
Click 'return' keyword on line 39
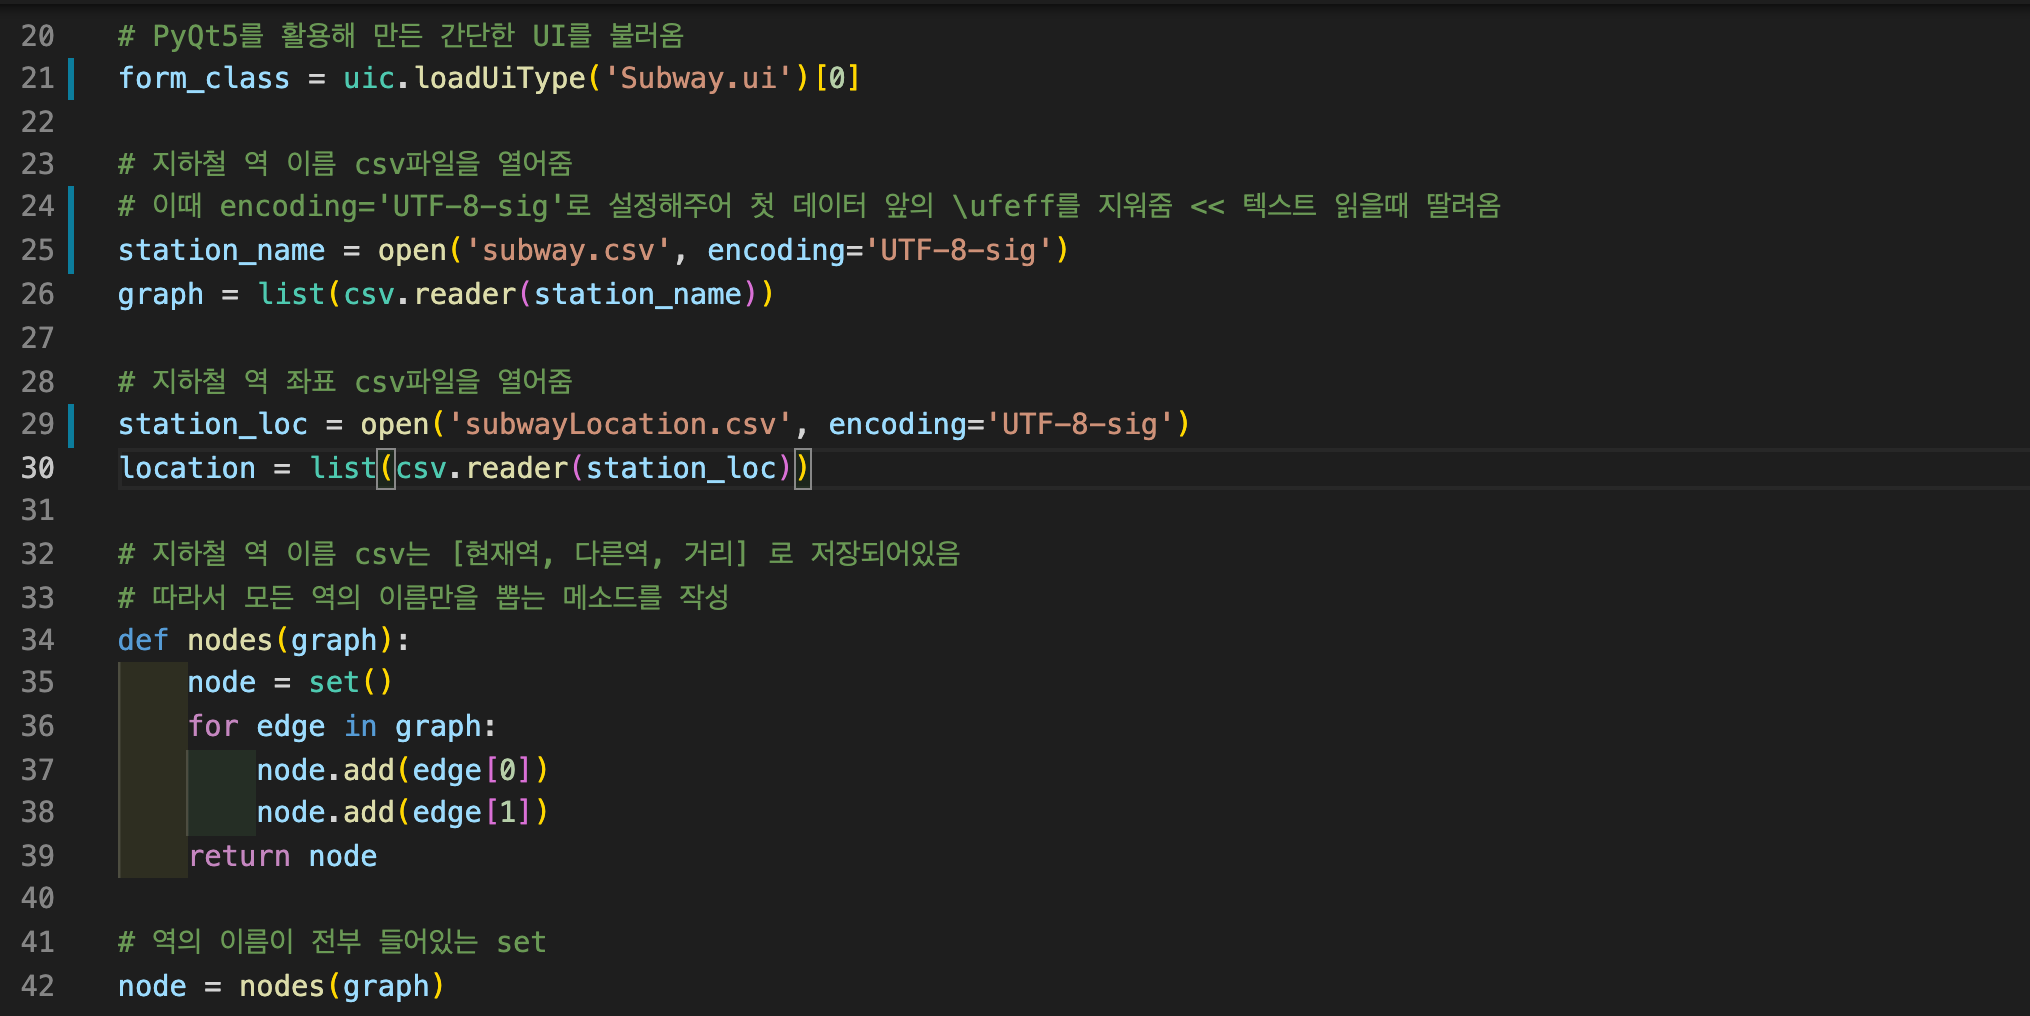239,856
